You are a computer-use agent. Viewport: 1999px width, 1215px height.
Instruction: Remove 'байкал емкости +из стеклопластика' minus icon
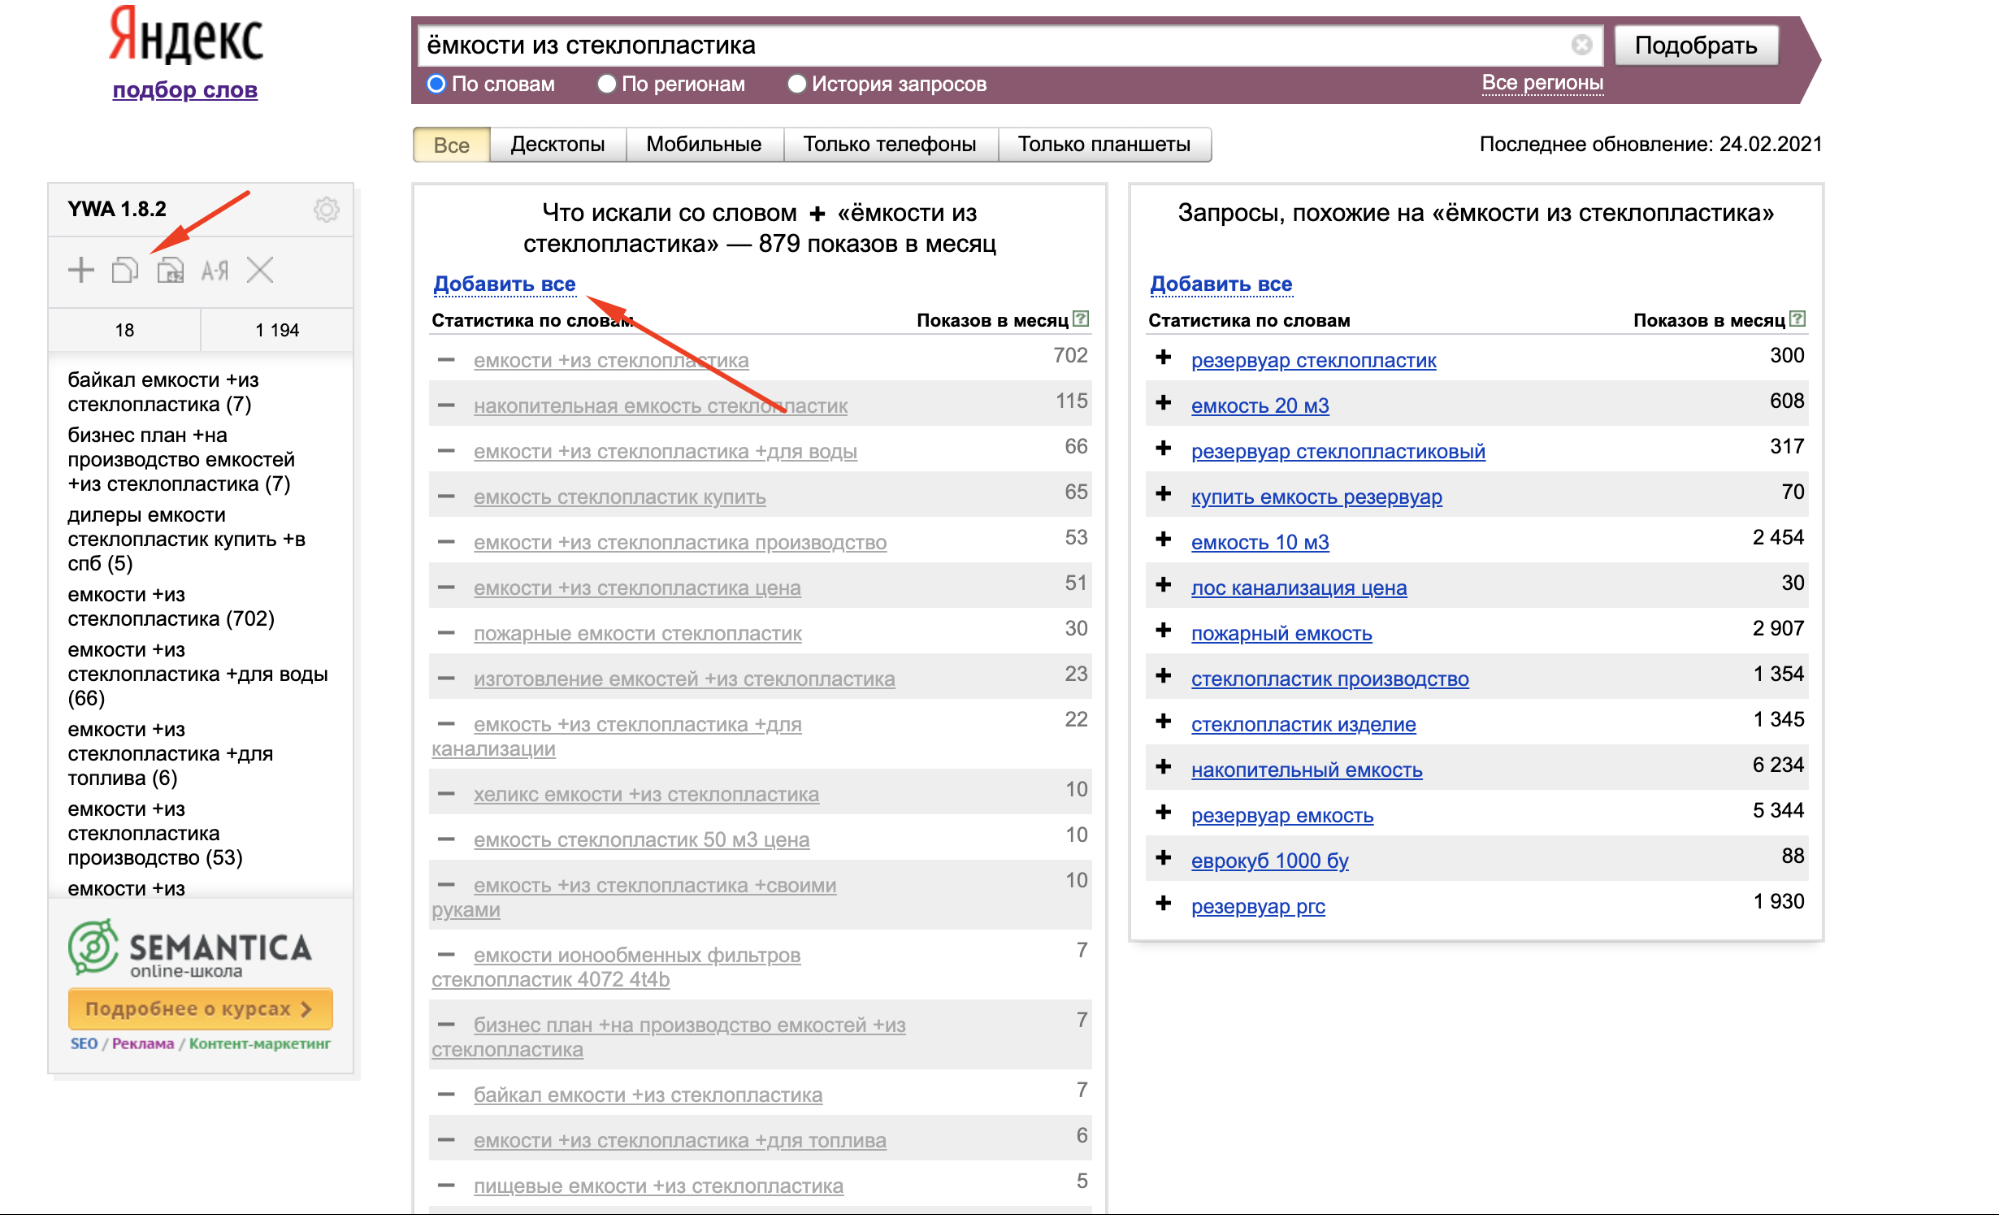tap(446, 1095)
